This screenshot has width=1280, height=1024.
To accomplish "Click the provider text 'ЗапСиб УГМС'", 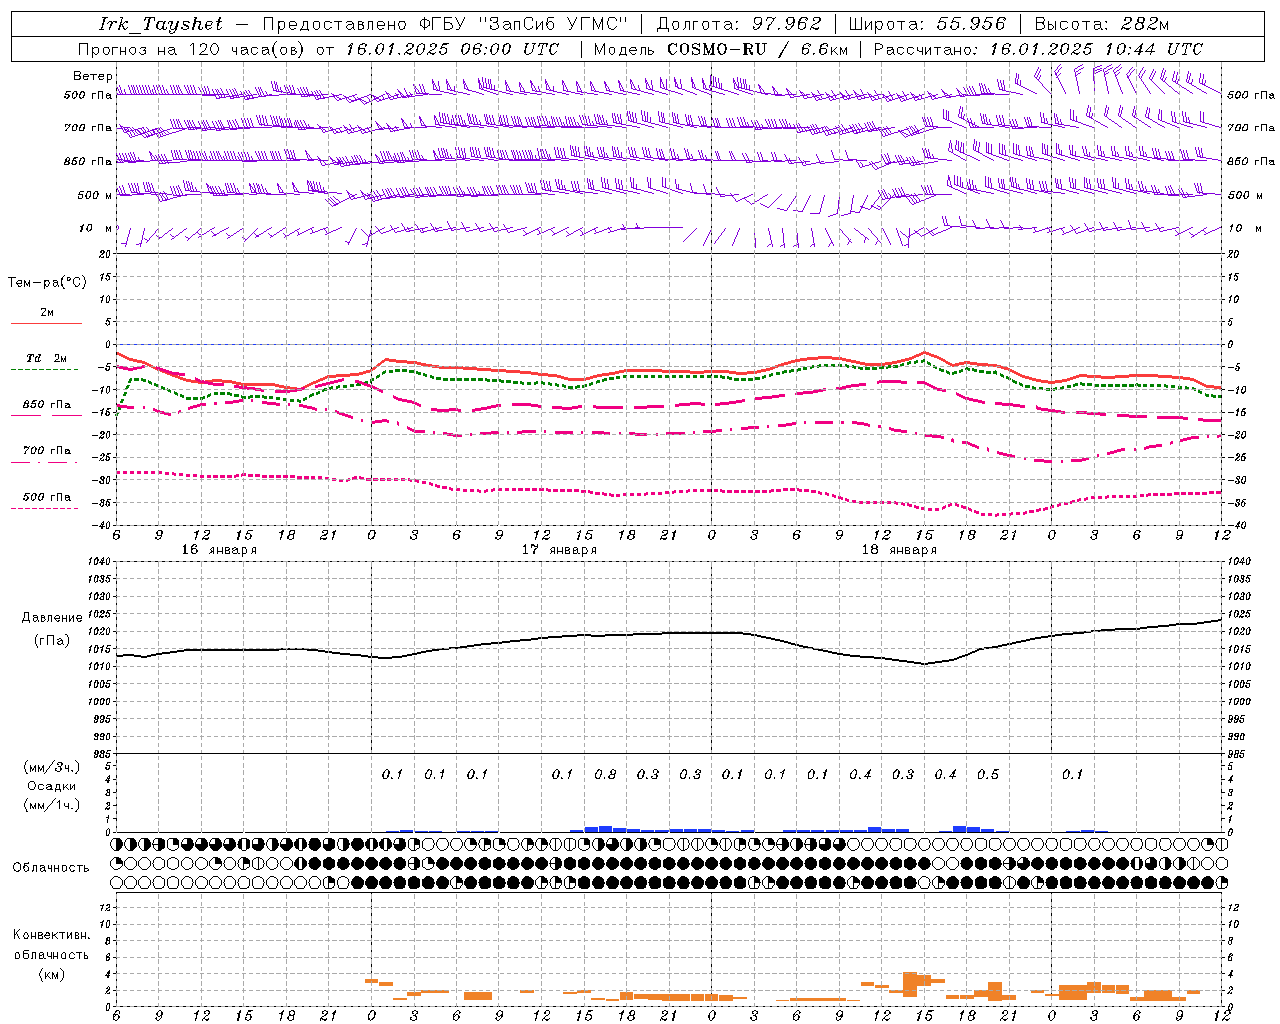I will pos(554,24).
